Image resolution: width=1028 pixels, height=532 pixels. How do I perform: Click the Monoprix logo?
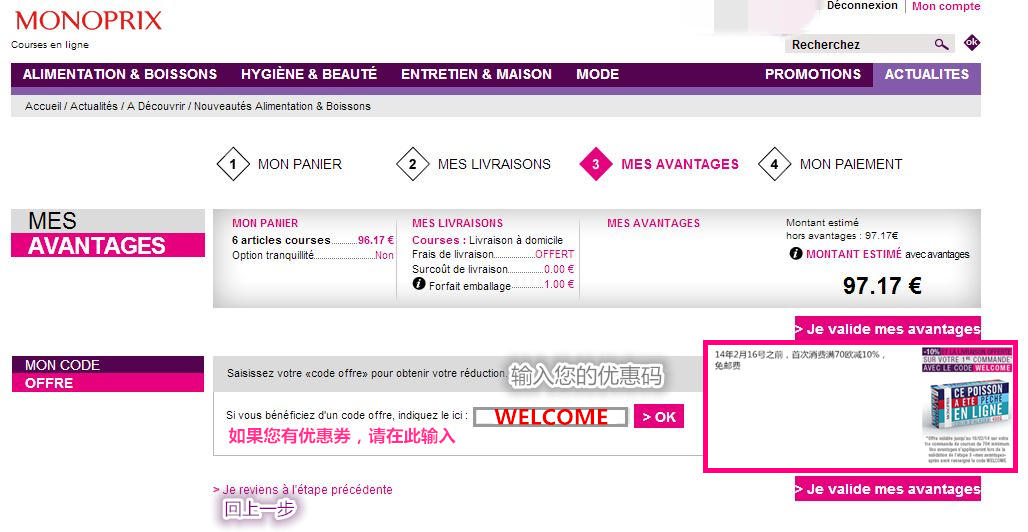click(89, 20)
